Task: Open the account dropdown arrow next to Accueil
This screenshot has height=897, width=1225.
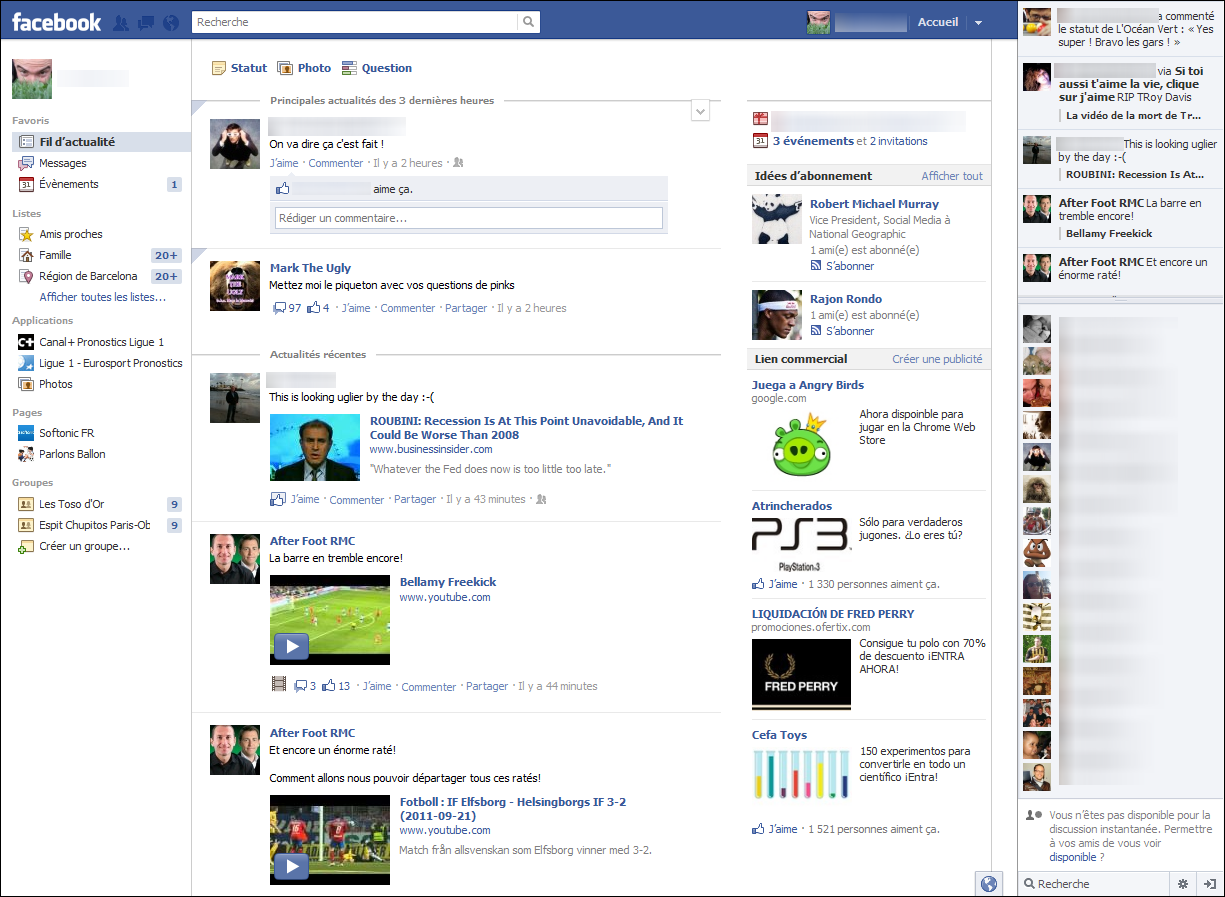Action: (978, 23)
